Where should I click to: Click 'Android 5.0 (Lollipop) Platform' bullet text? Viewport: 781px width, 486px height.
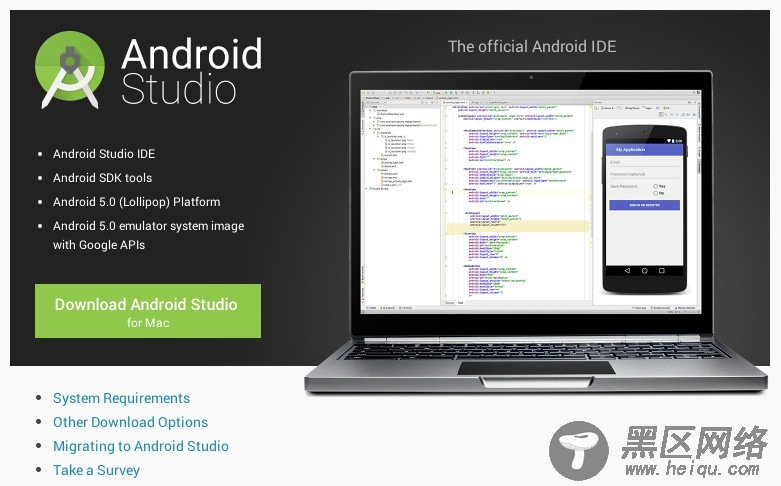click(x=136, y=202)
